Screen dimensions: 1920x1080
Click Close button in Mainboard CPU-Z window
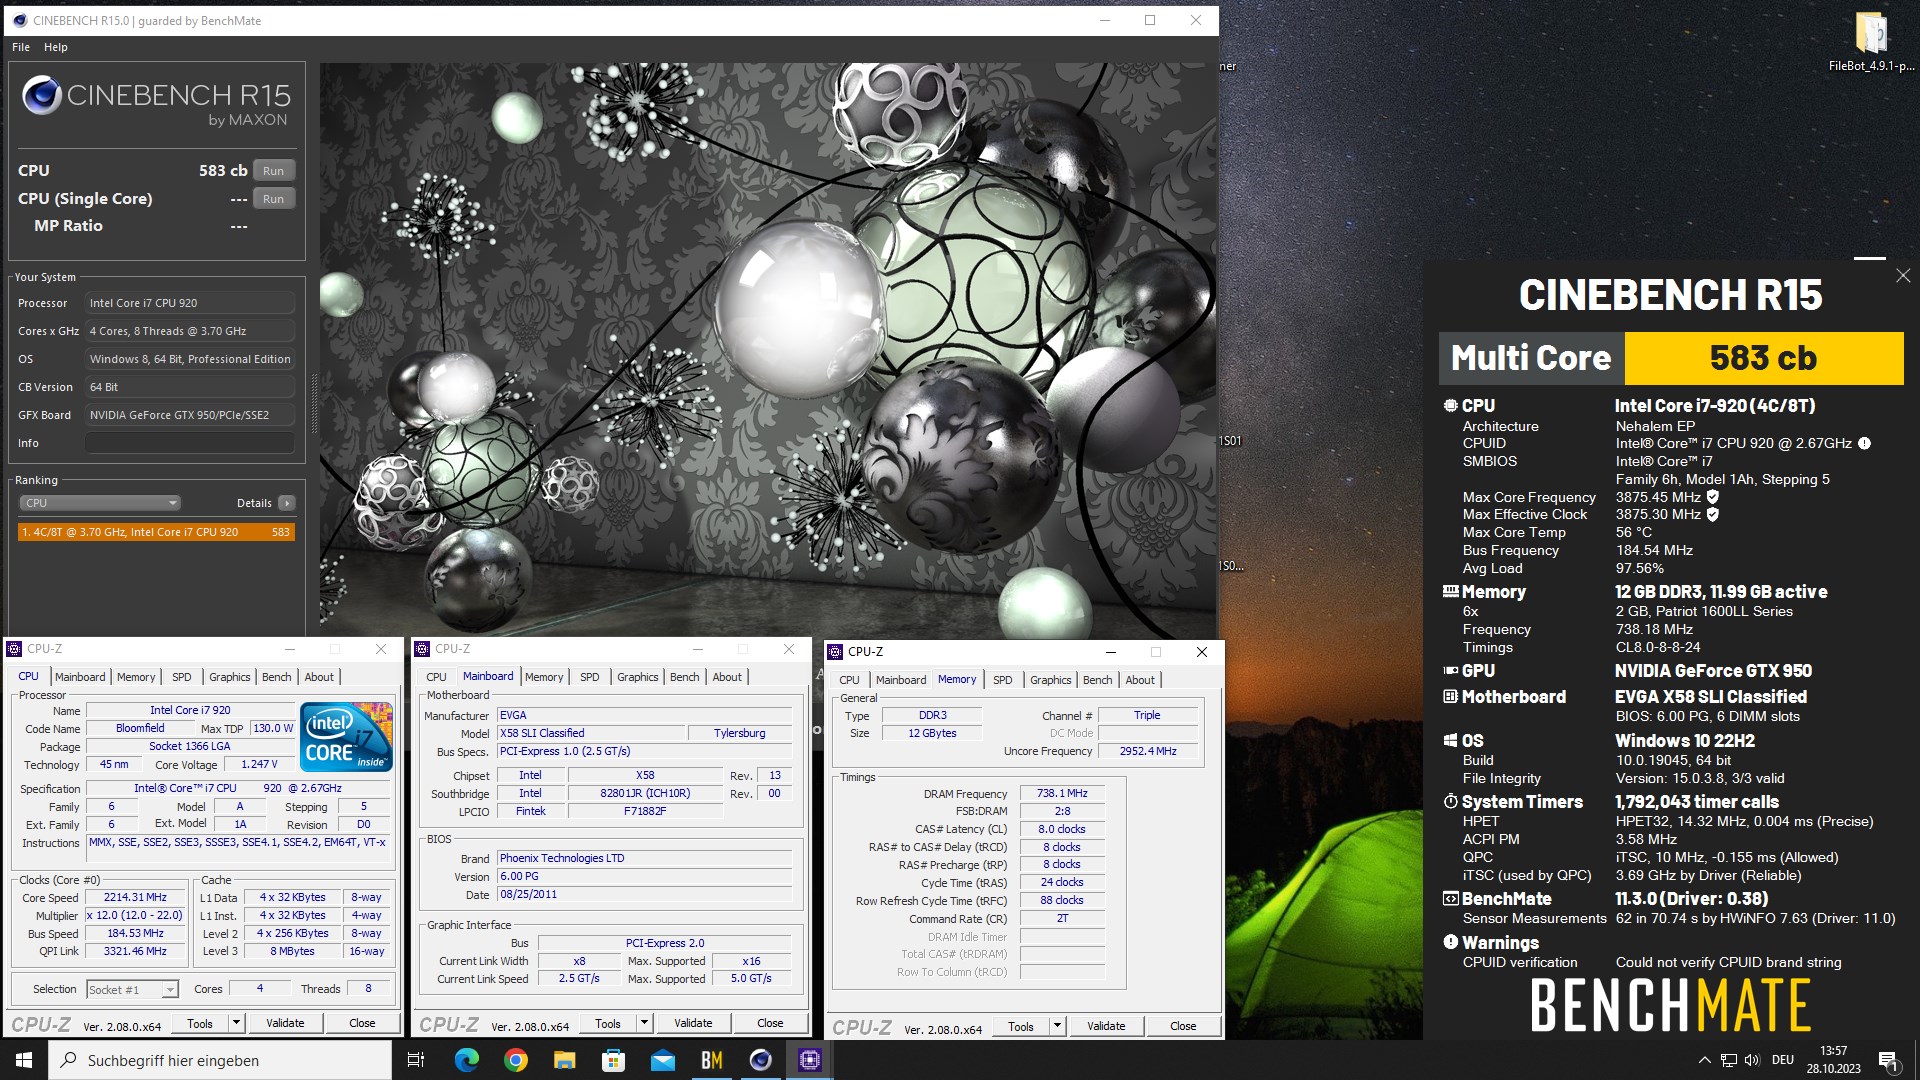[770, 1023]
